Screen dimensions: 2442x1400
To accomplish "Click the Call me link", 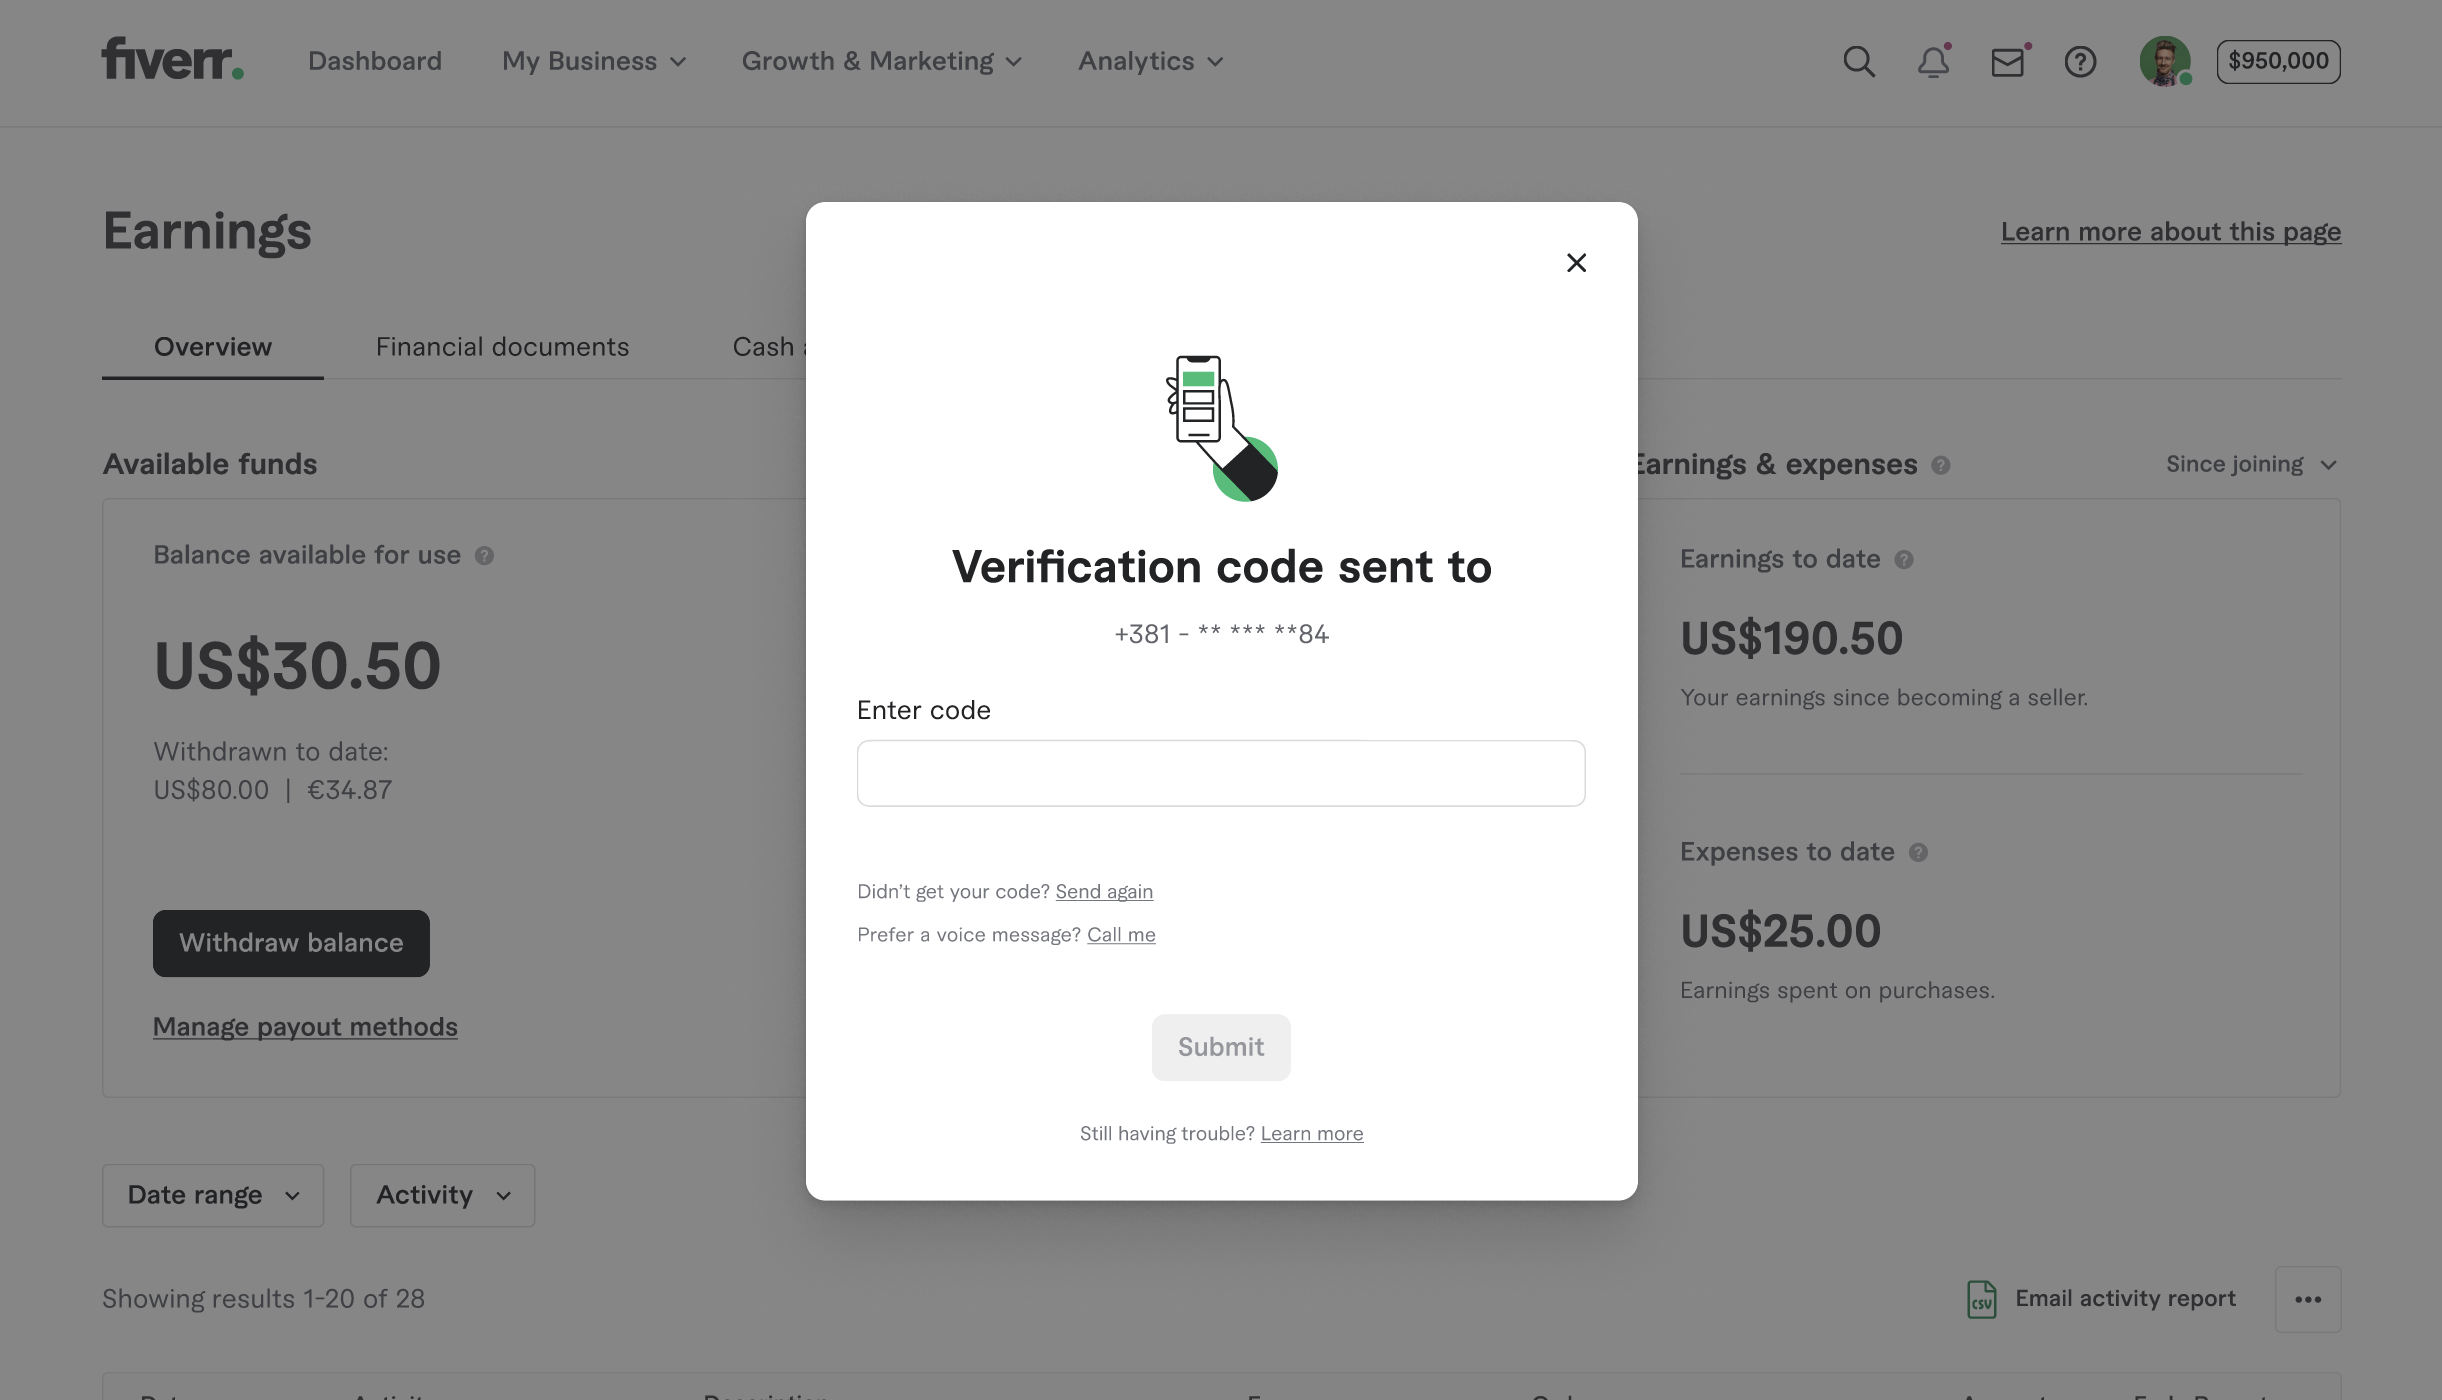I will coord(1121,934).
